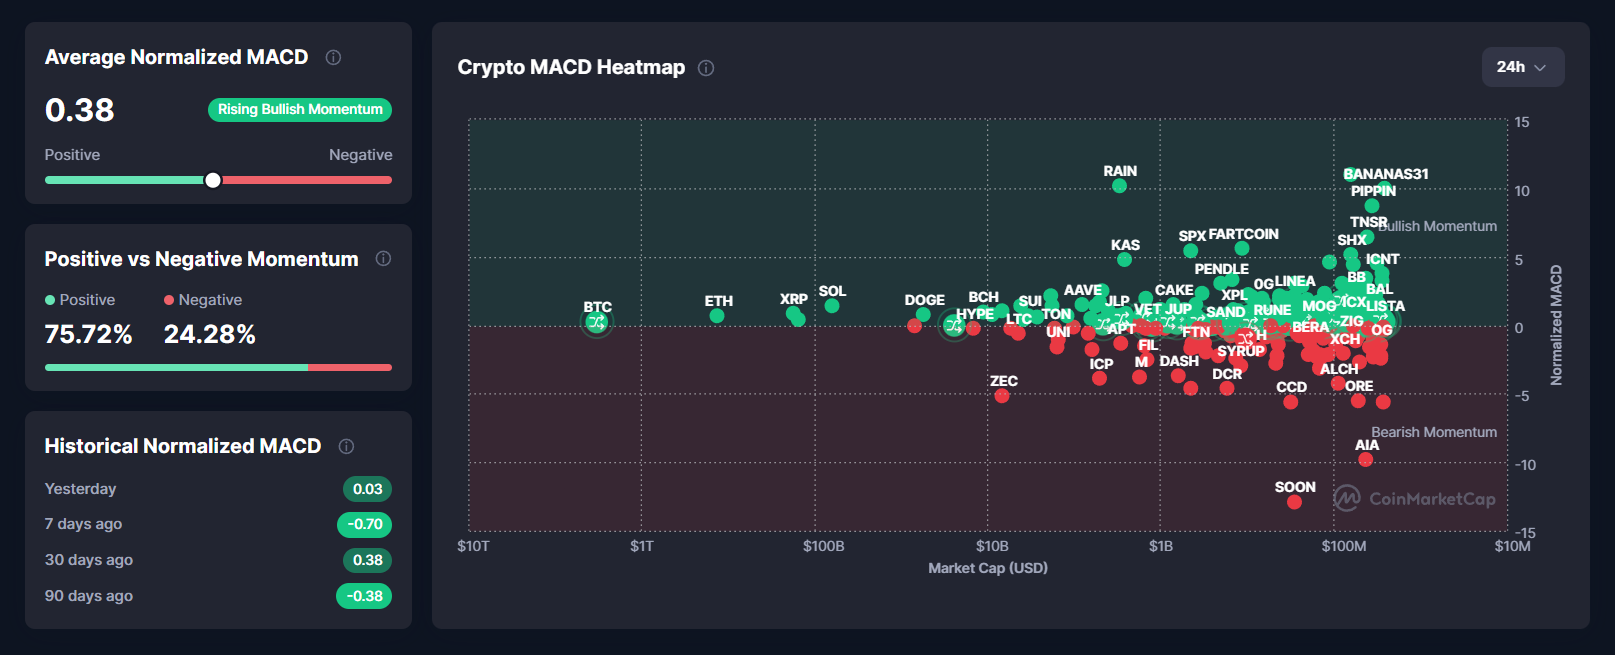Click the info icon beside Historical Normalized MACD
Image resolution: width=1615 pixels, height=655 pixels.
click(x=346, y=446)
